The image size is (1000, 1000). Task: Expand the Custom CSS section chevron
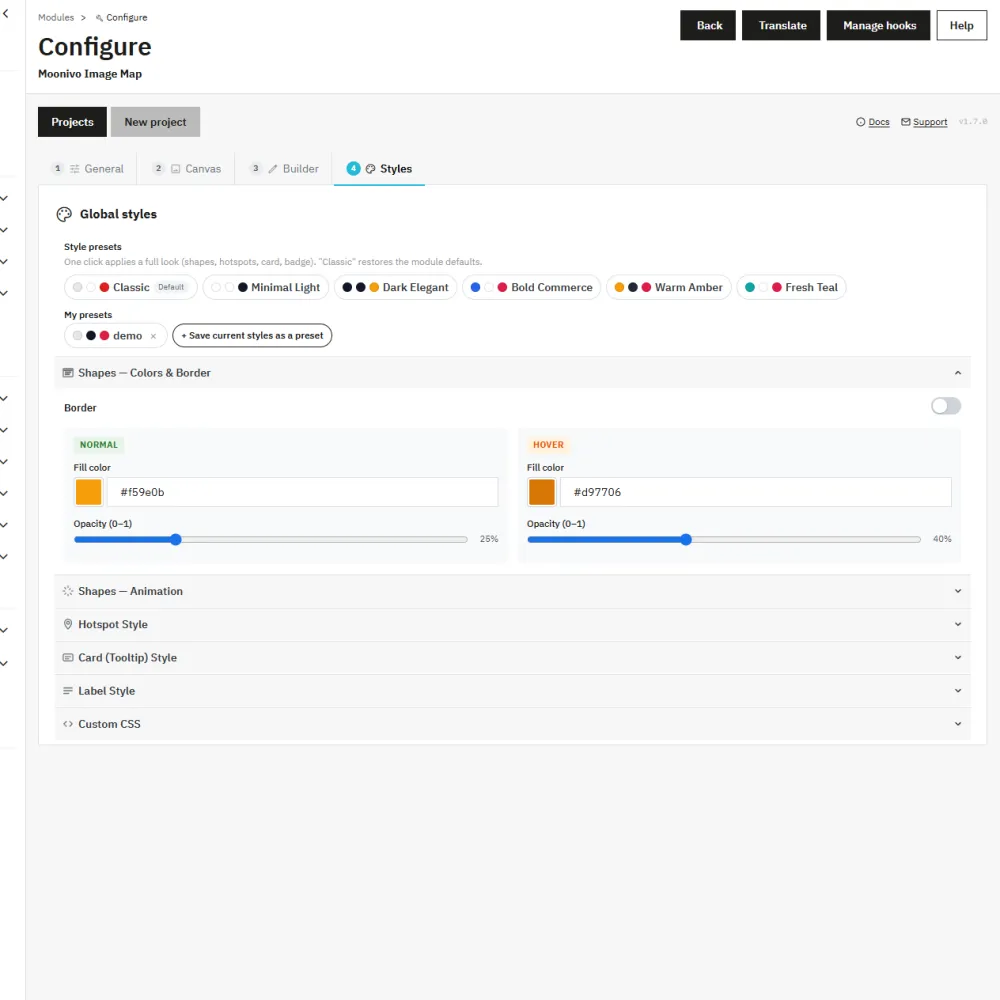pos(957,724)
